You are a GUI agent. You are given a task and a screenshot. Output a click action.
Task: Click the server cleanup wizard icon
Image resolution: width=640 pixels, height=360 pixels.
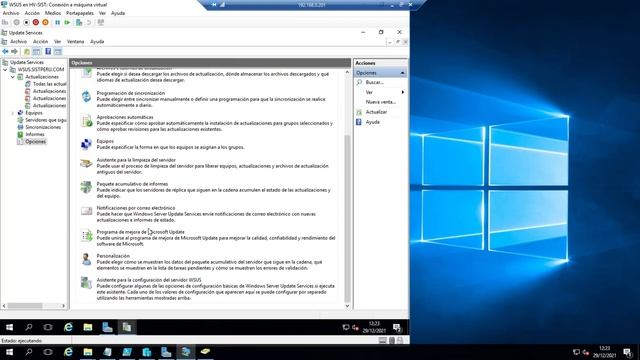coord(86,163)
